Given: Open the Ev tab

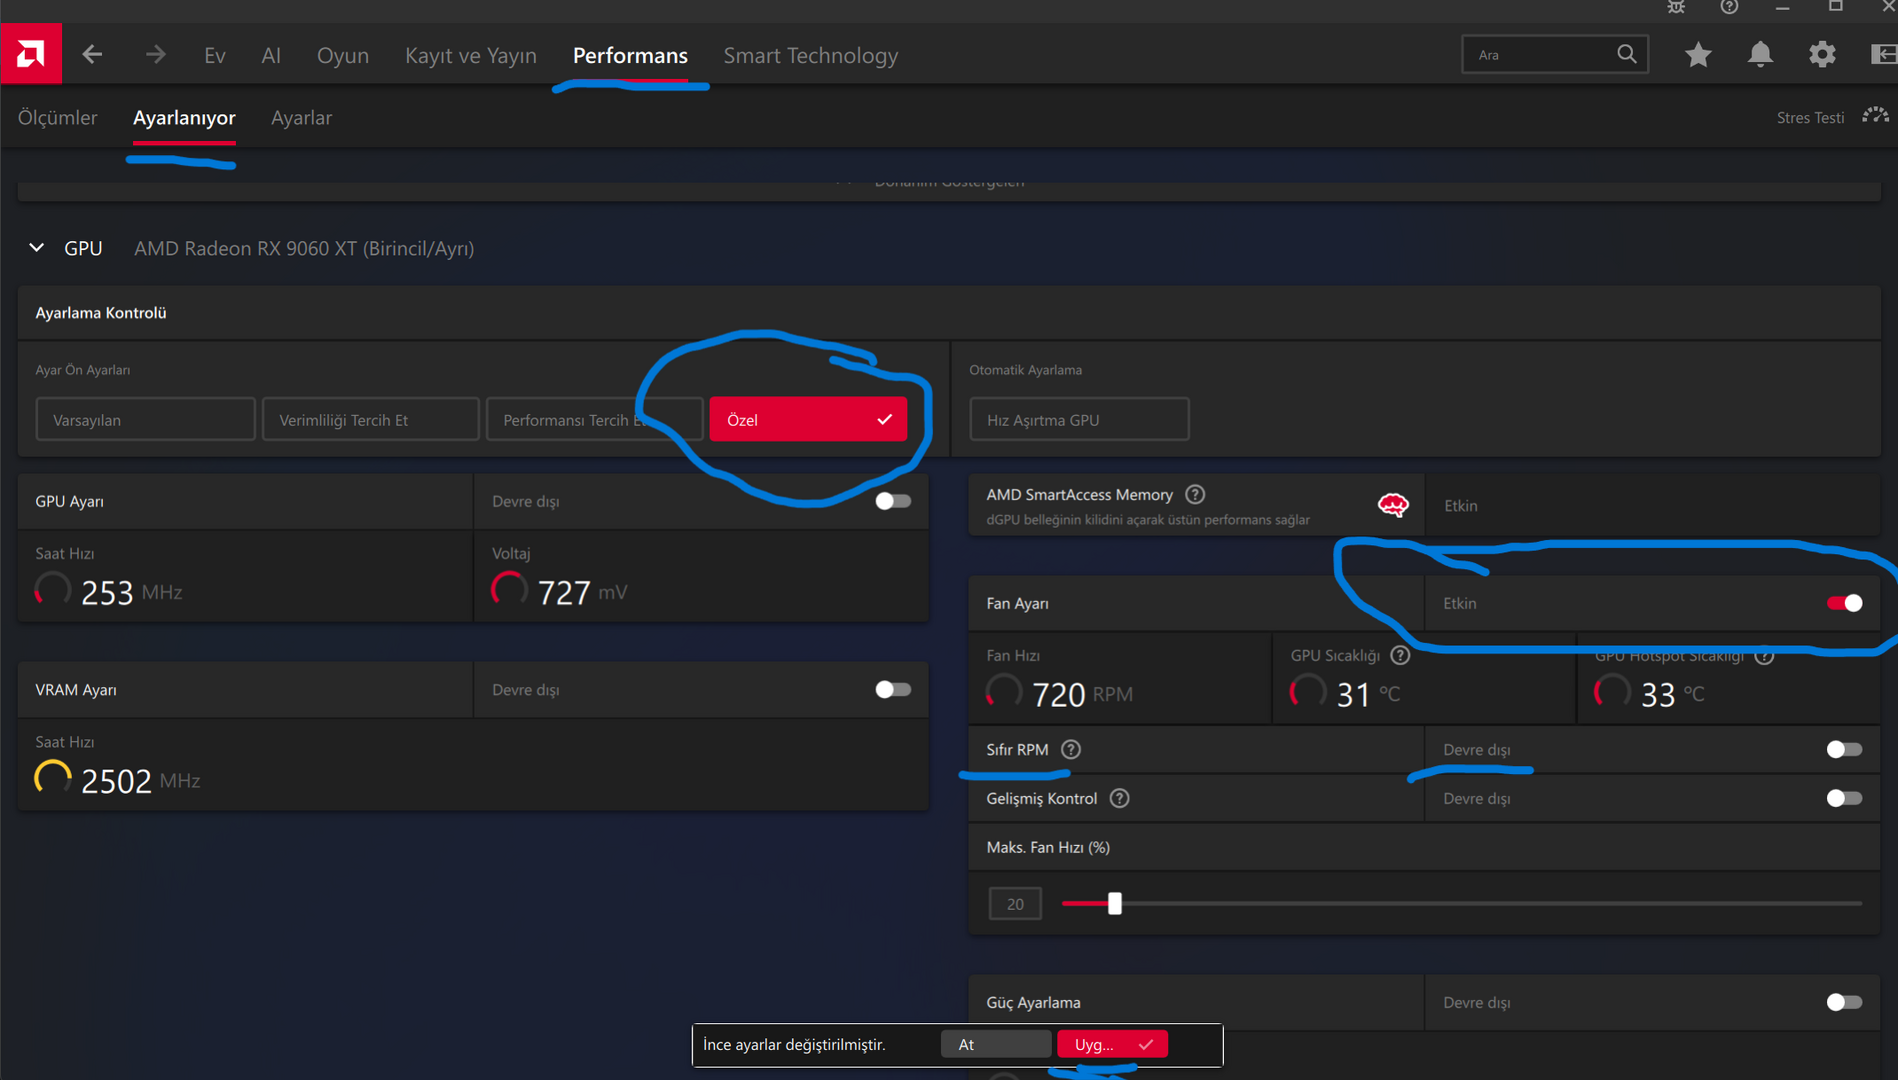Looking at the screenshot, I should click(x=215, y=55).
